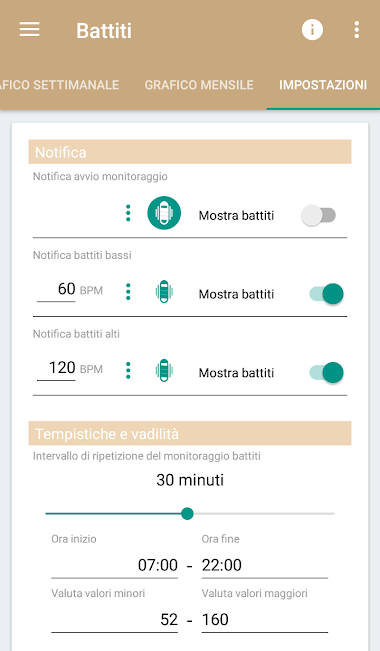Enable Mostra battiti for avvio monitoraggio

tap(319, 215)
